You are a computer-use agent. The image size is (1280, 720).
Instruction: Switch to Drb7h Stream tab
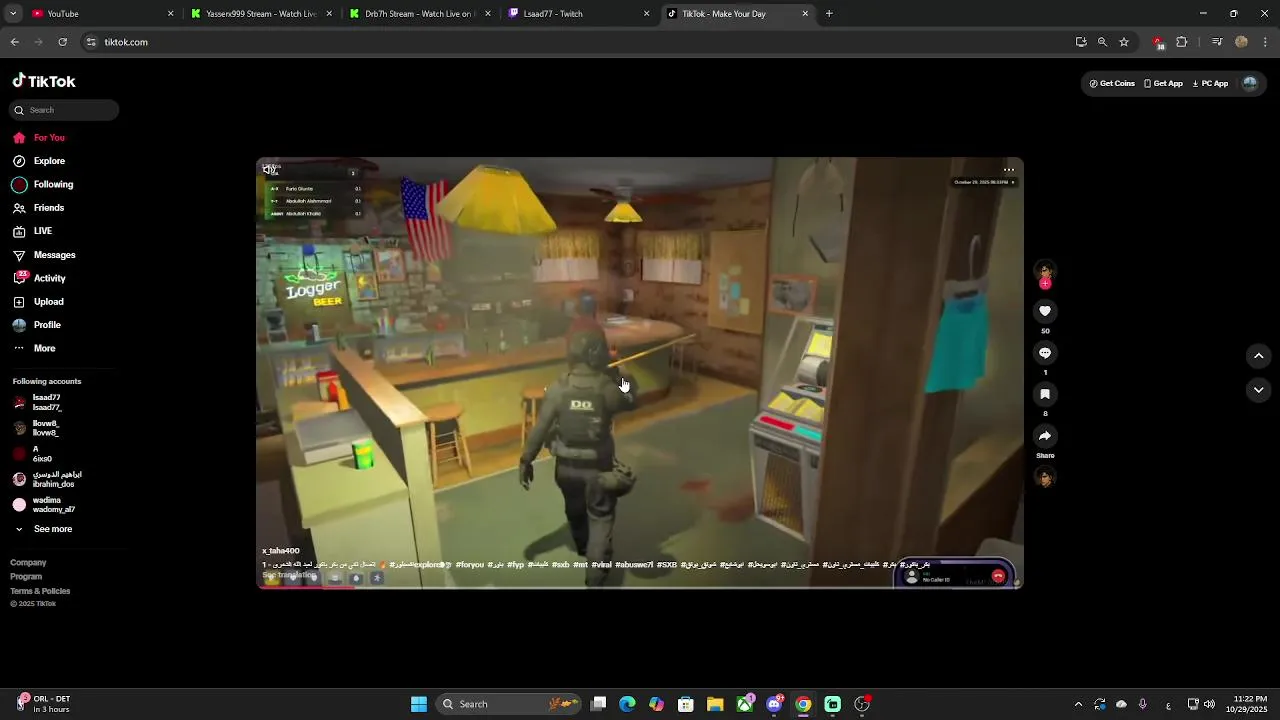pyautogui.click(x=419, y=14)
